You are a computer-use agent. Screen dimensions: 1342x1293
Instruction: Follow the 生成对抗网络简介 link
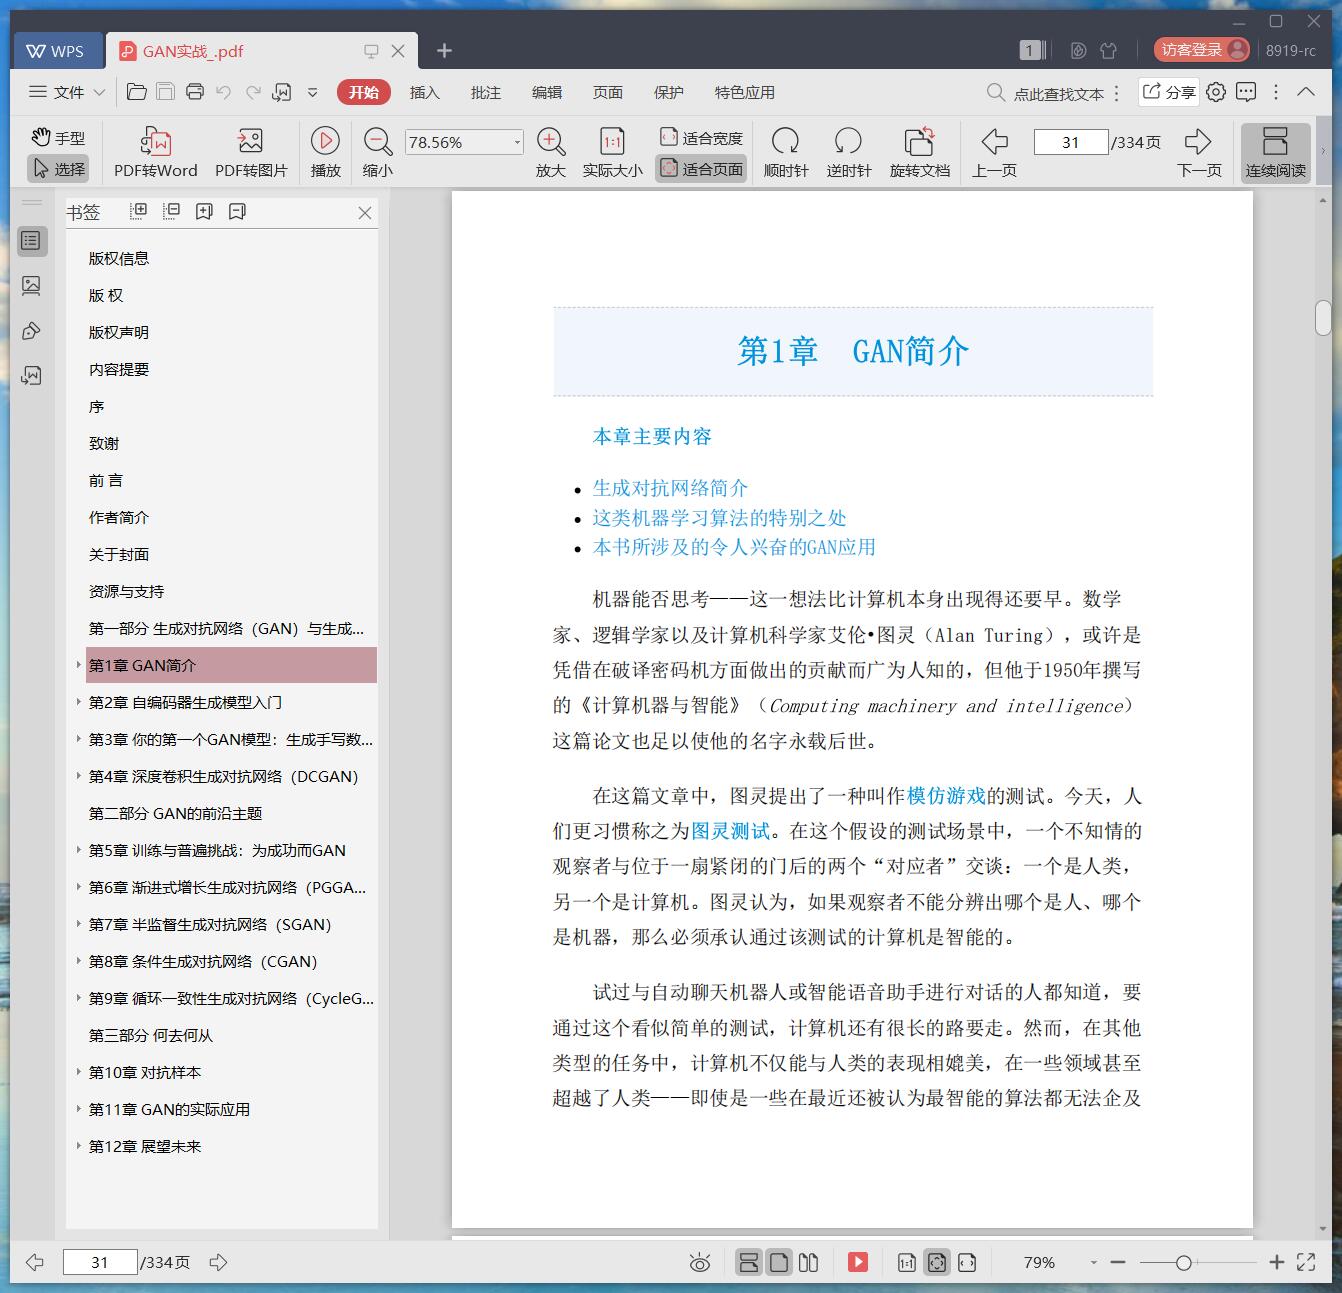[670, 488]
